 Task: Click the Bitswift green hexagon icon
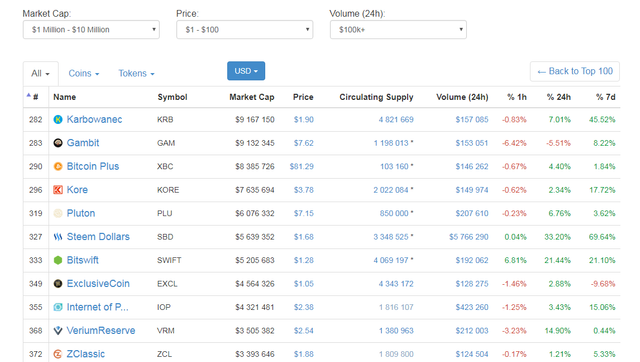(58, 260)
